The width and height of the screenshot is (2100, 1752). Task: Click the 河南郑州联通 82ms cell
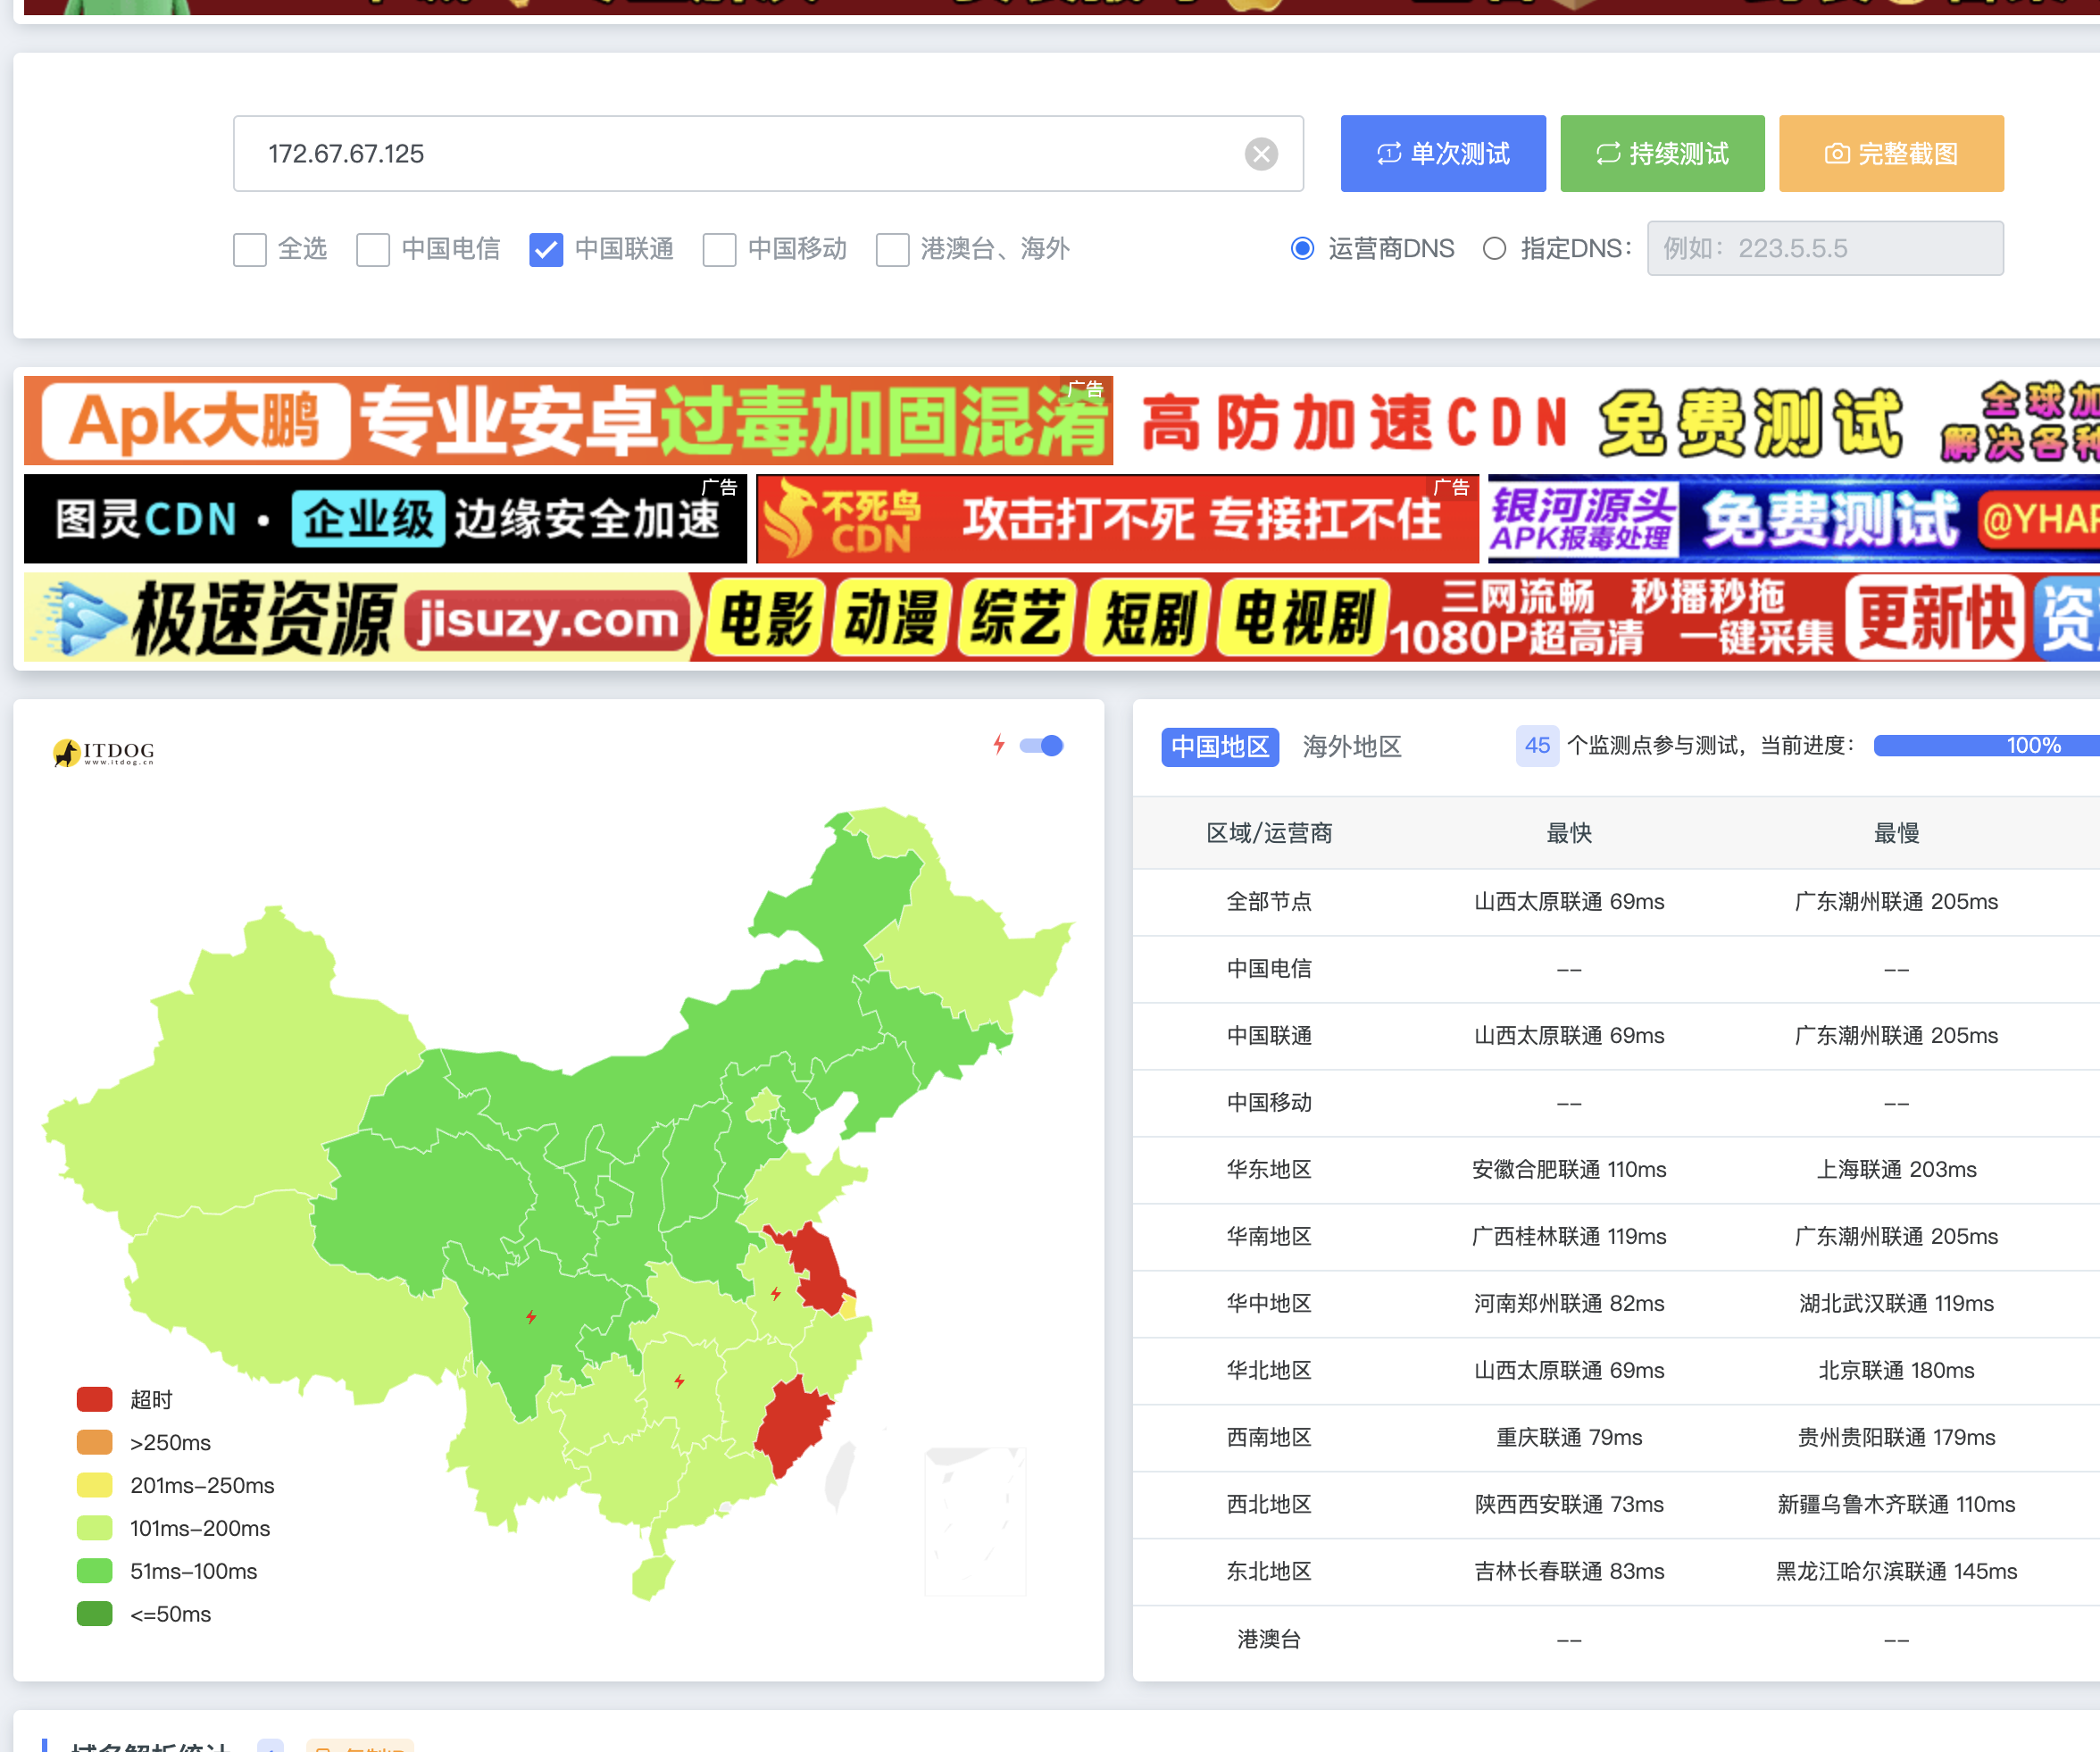[1569, 1304]
